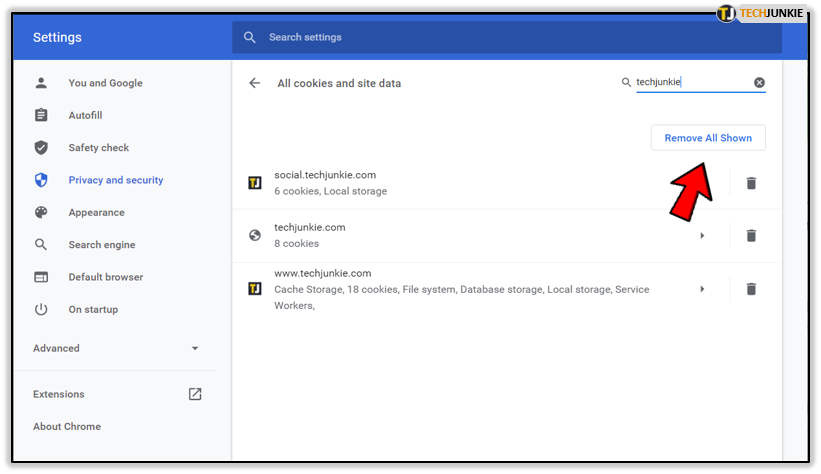Open the Autofill settings page
Image resolution: width=821 pixels, height=474 pixels.
(x=85, y=115)
